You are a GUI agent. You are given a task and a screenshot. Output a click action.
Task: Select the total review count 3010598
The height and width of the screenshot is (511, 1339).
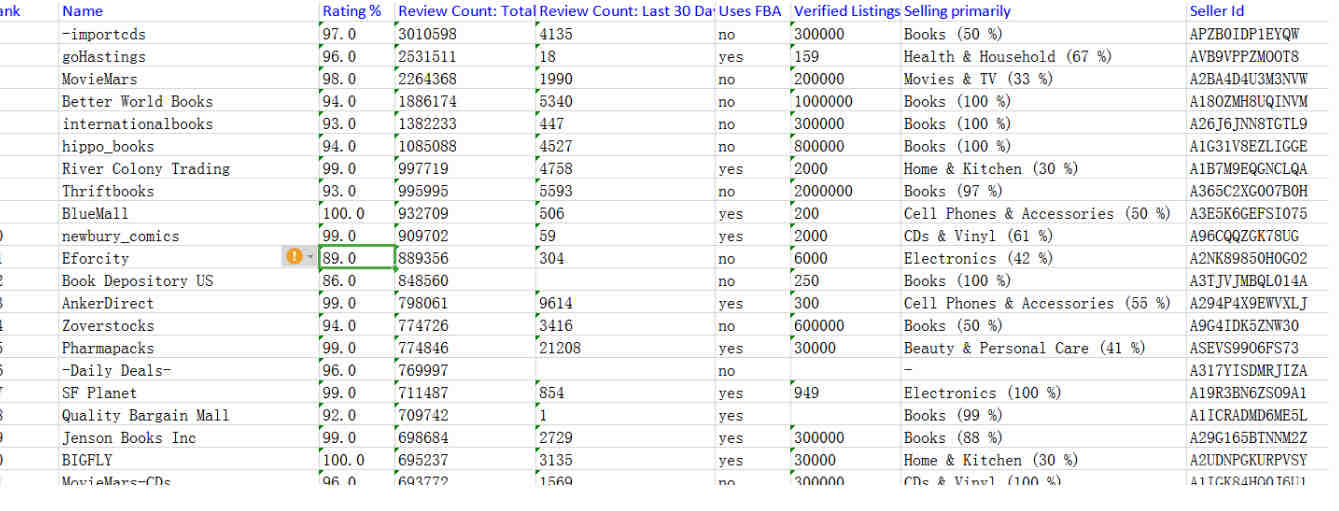point(427,34)
